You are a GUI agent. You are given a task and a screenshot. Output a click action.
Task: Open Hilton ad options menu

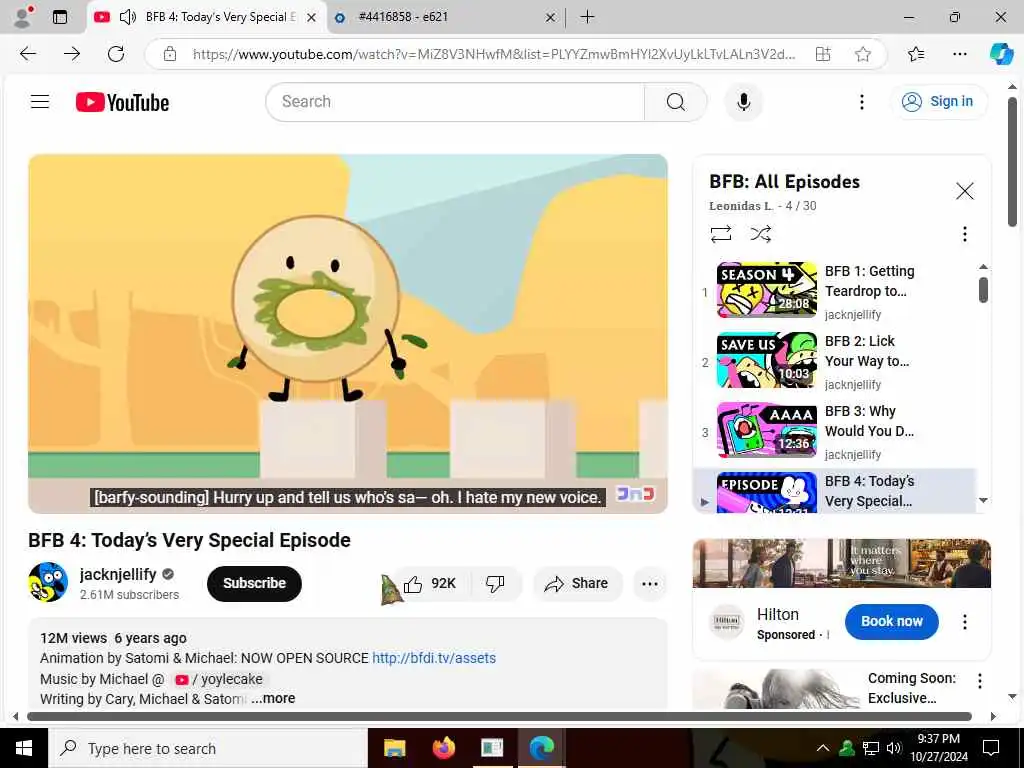[x=964, y=621]
